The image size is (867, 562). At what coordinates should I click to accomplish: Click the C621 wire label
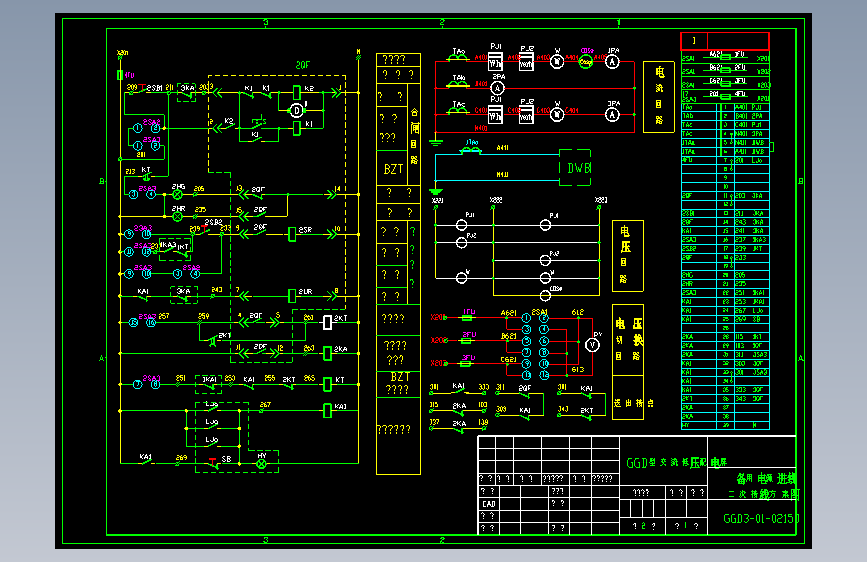pyautogui.click(x=509, y=360)
